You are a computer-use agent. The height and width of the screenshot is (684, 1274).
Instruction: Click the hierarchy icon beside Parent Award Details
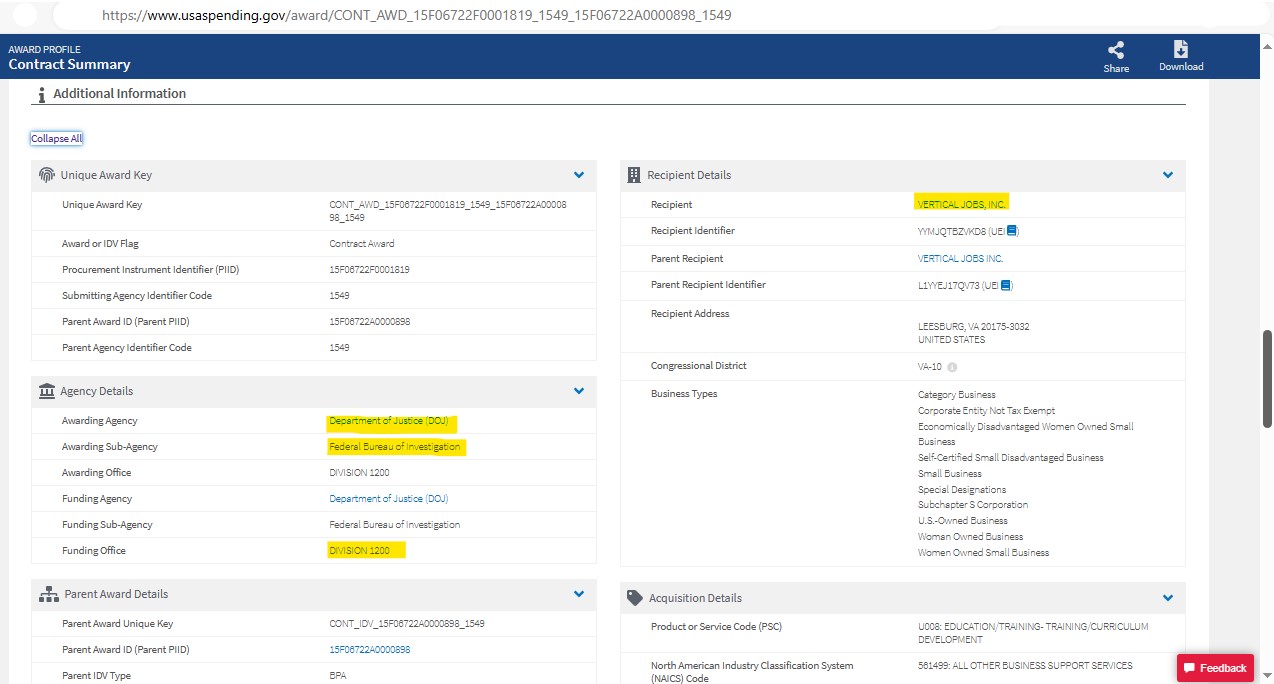(48, 594)
